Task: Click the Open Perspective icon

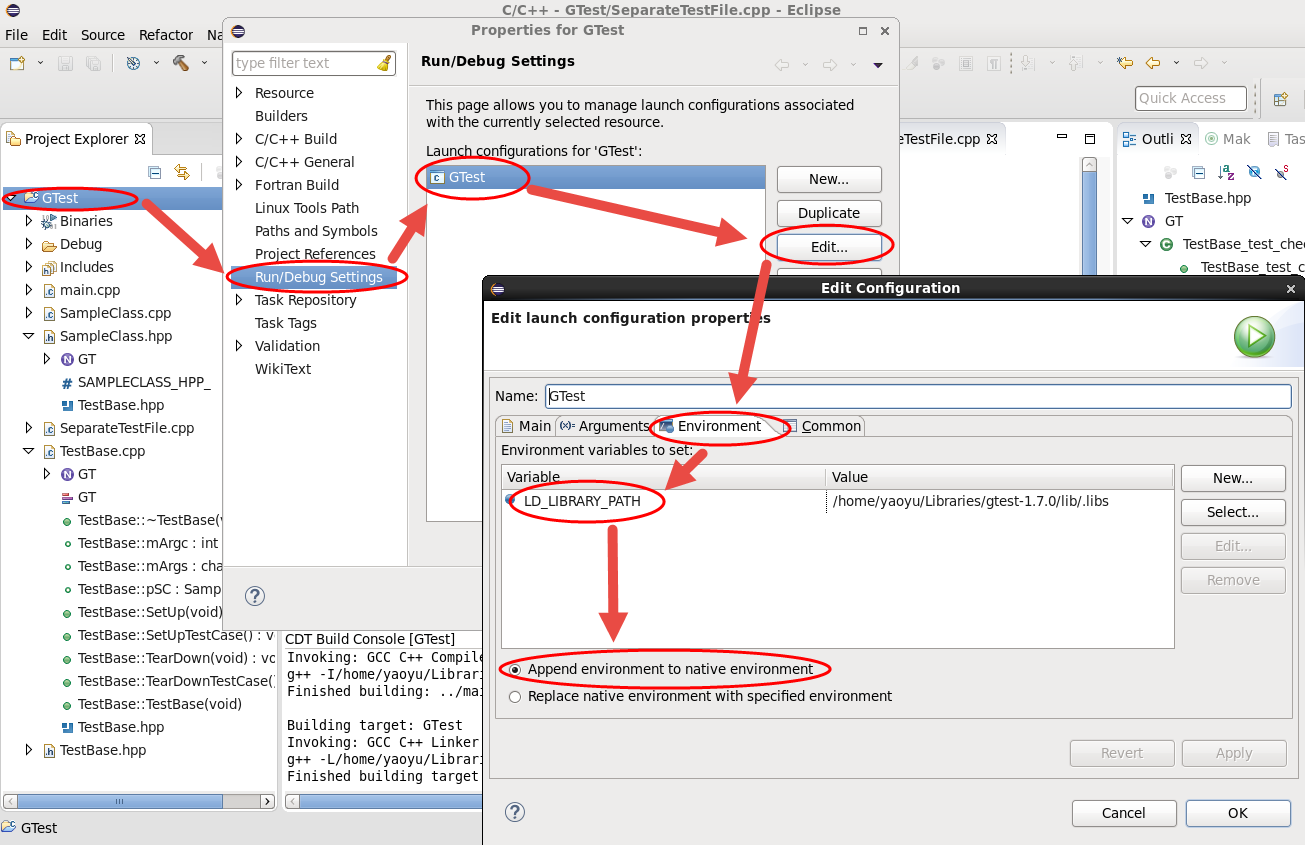Action: pos(1280,98)
